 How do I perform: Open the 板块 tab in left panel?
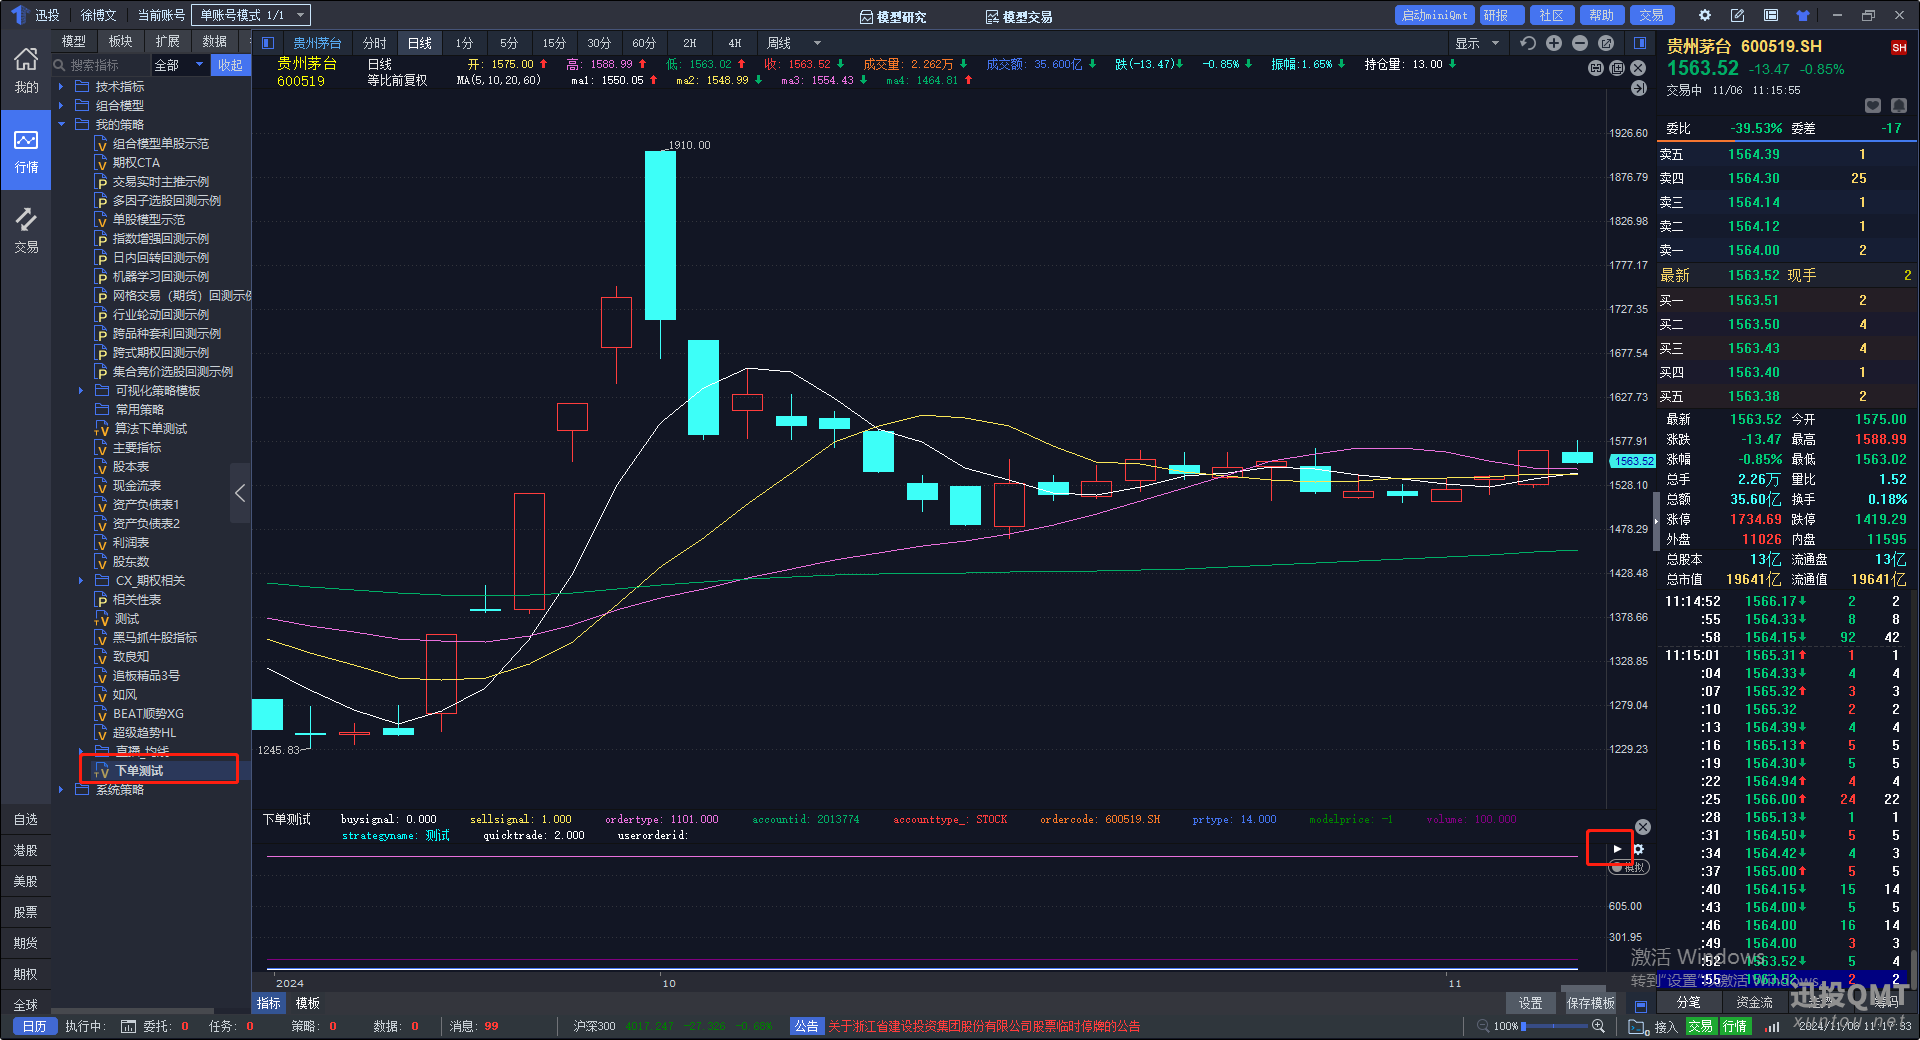click(x=121, y=41)
